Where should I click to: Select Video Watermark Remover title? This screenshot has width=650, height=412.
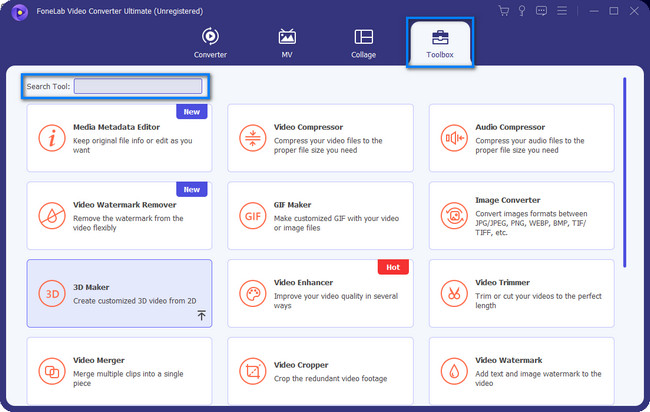(125, 205)
